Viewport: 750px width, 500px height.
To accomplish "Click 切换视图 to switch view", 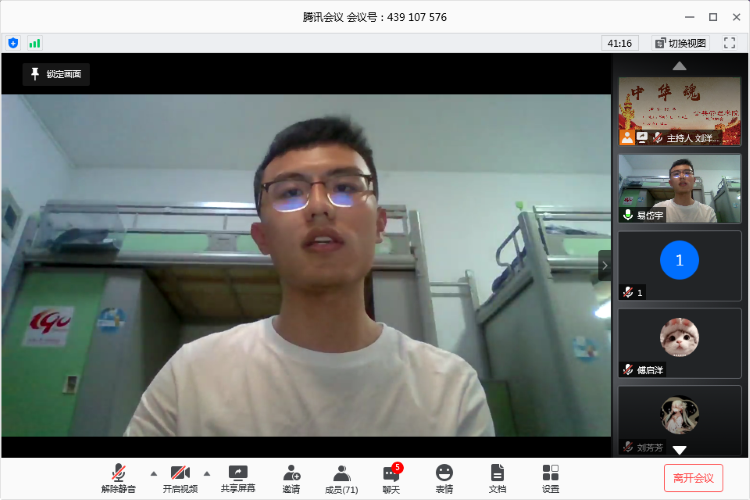I will click(x=680, y=43).
